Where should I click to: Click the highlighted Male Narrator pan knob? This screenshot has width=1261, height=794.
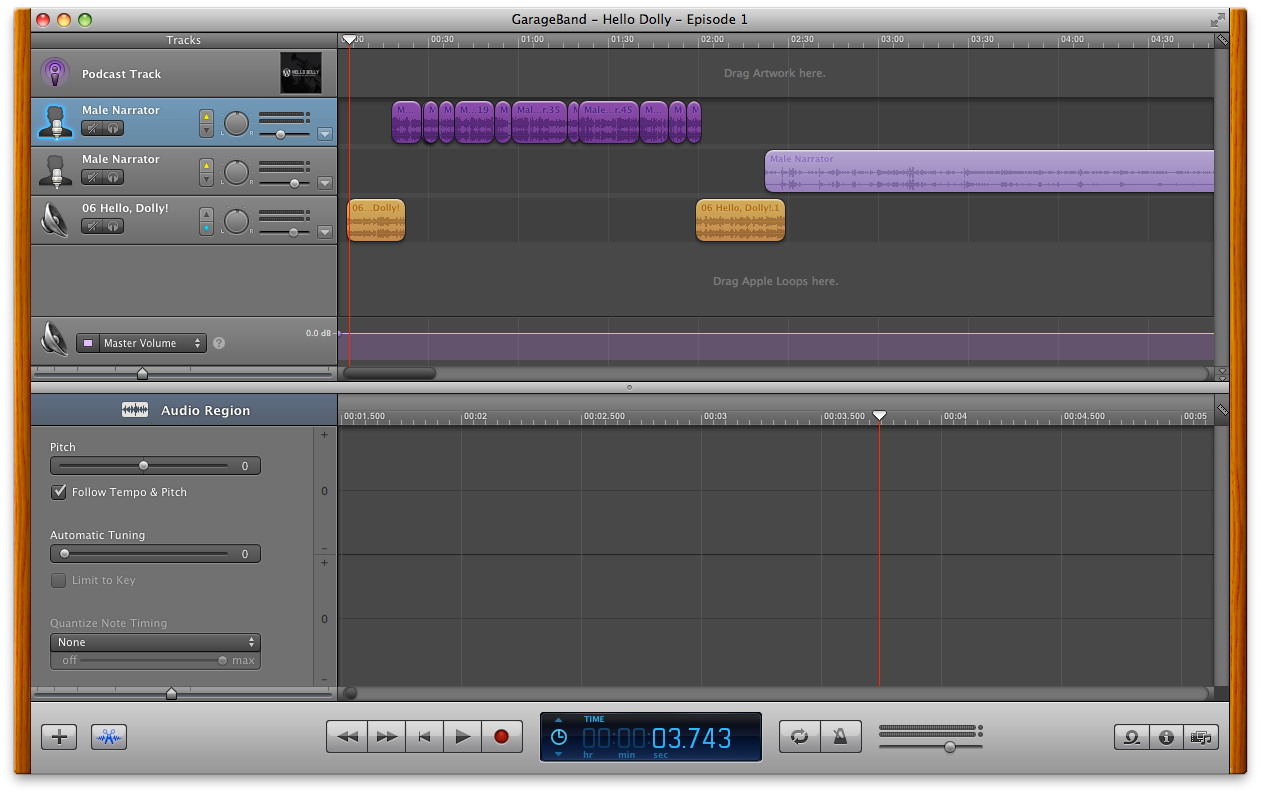pyautogui.click(x=236, y=124)
